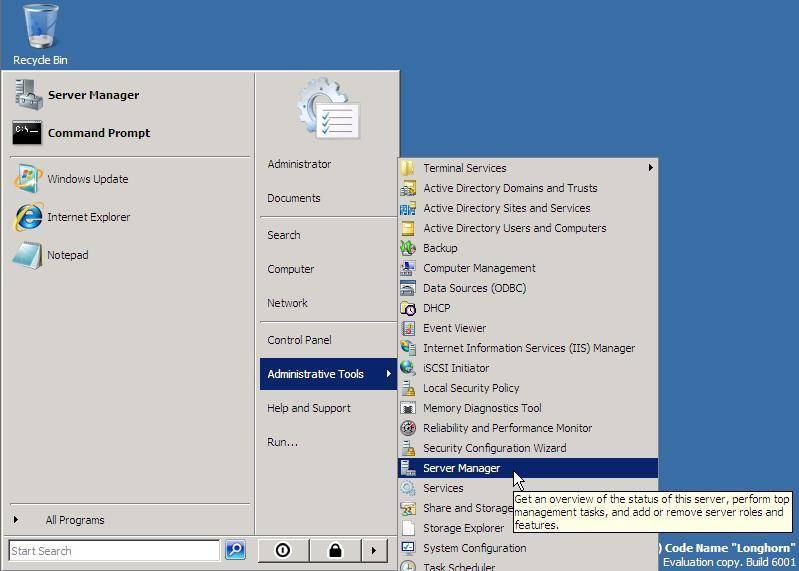Select the Local Security Policy label
This screenshot has height=571, width=799.
click(471, 388)
